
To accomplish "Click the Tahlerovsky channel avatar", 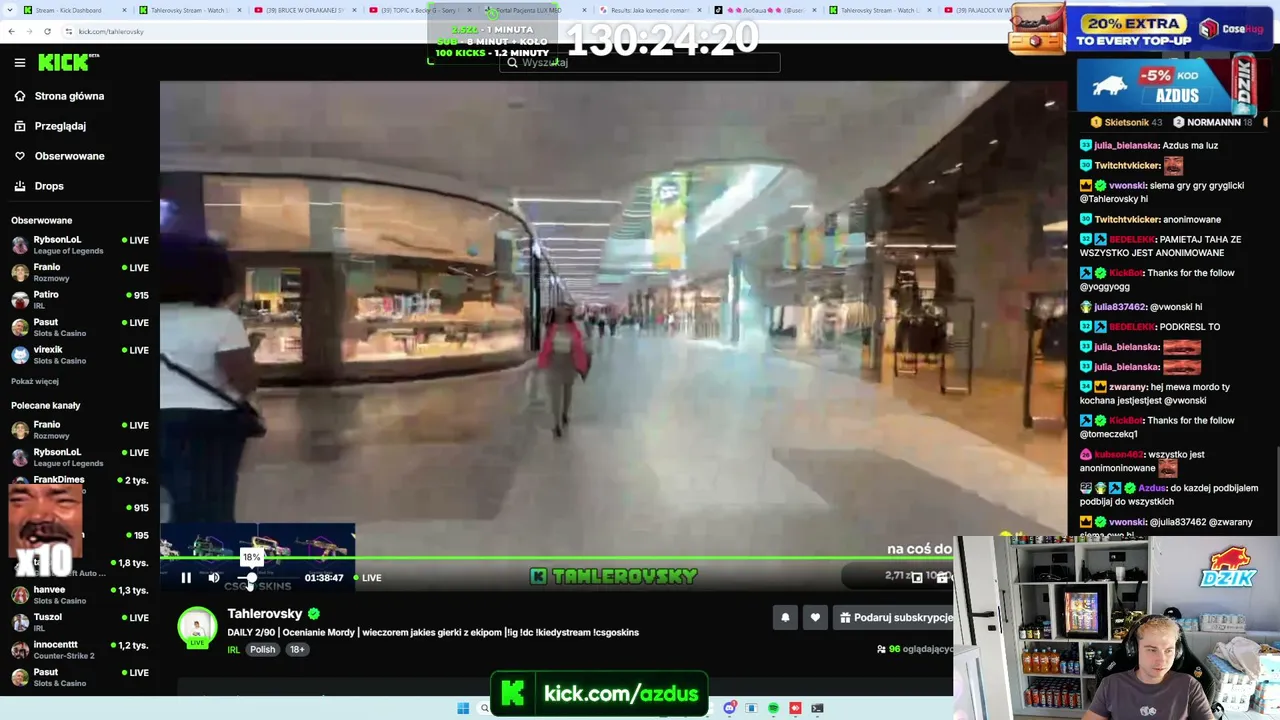I will coord(197,627).
